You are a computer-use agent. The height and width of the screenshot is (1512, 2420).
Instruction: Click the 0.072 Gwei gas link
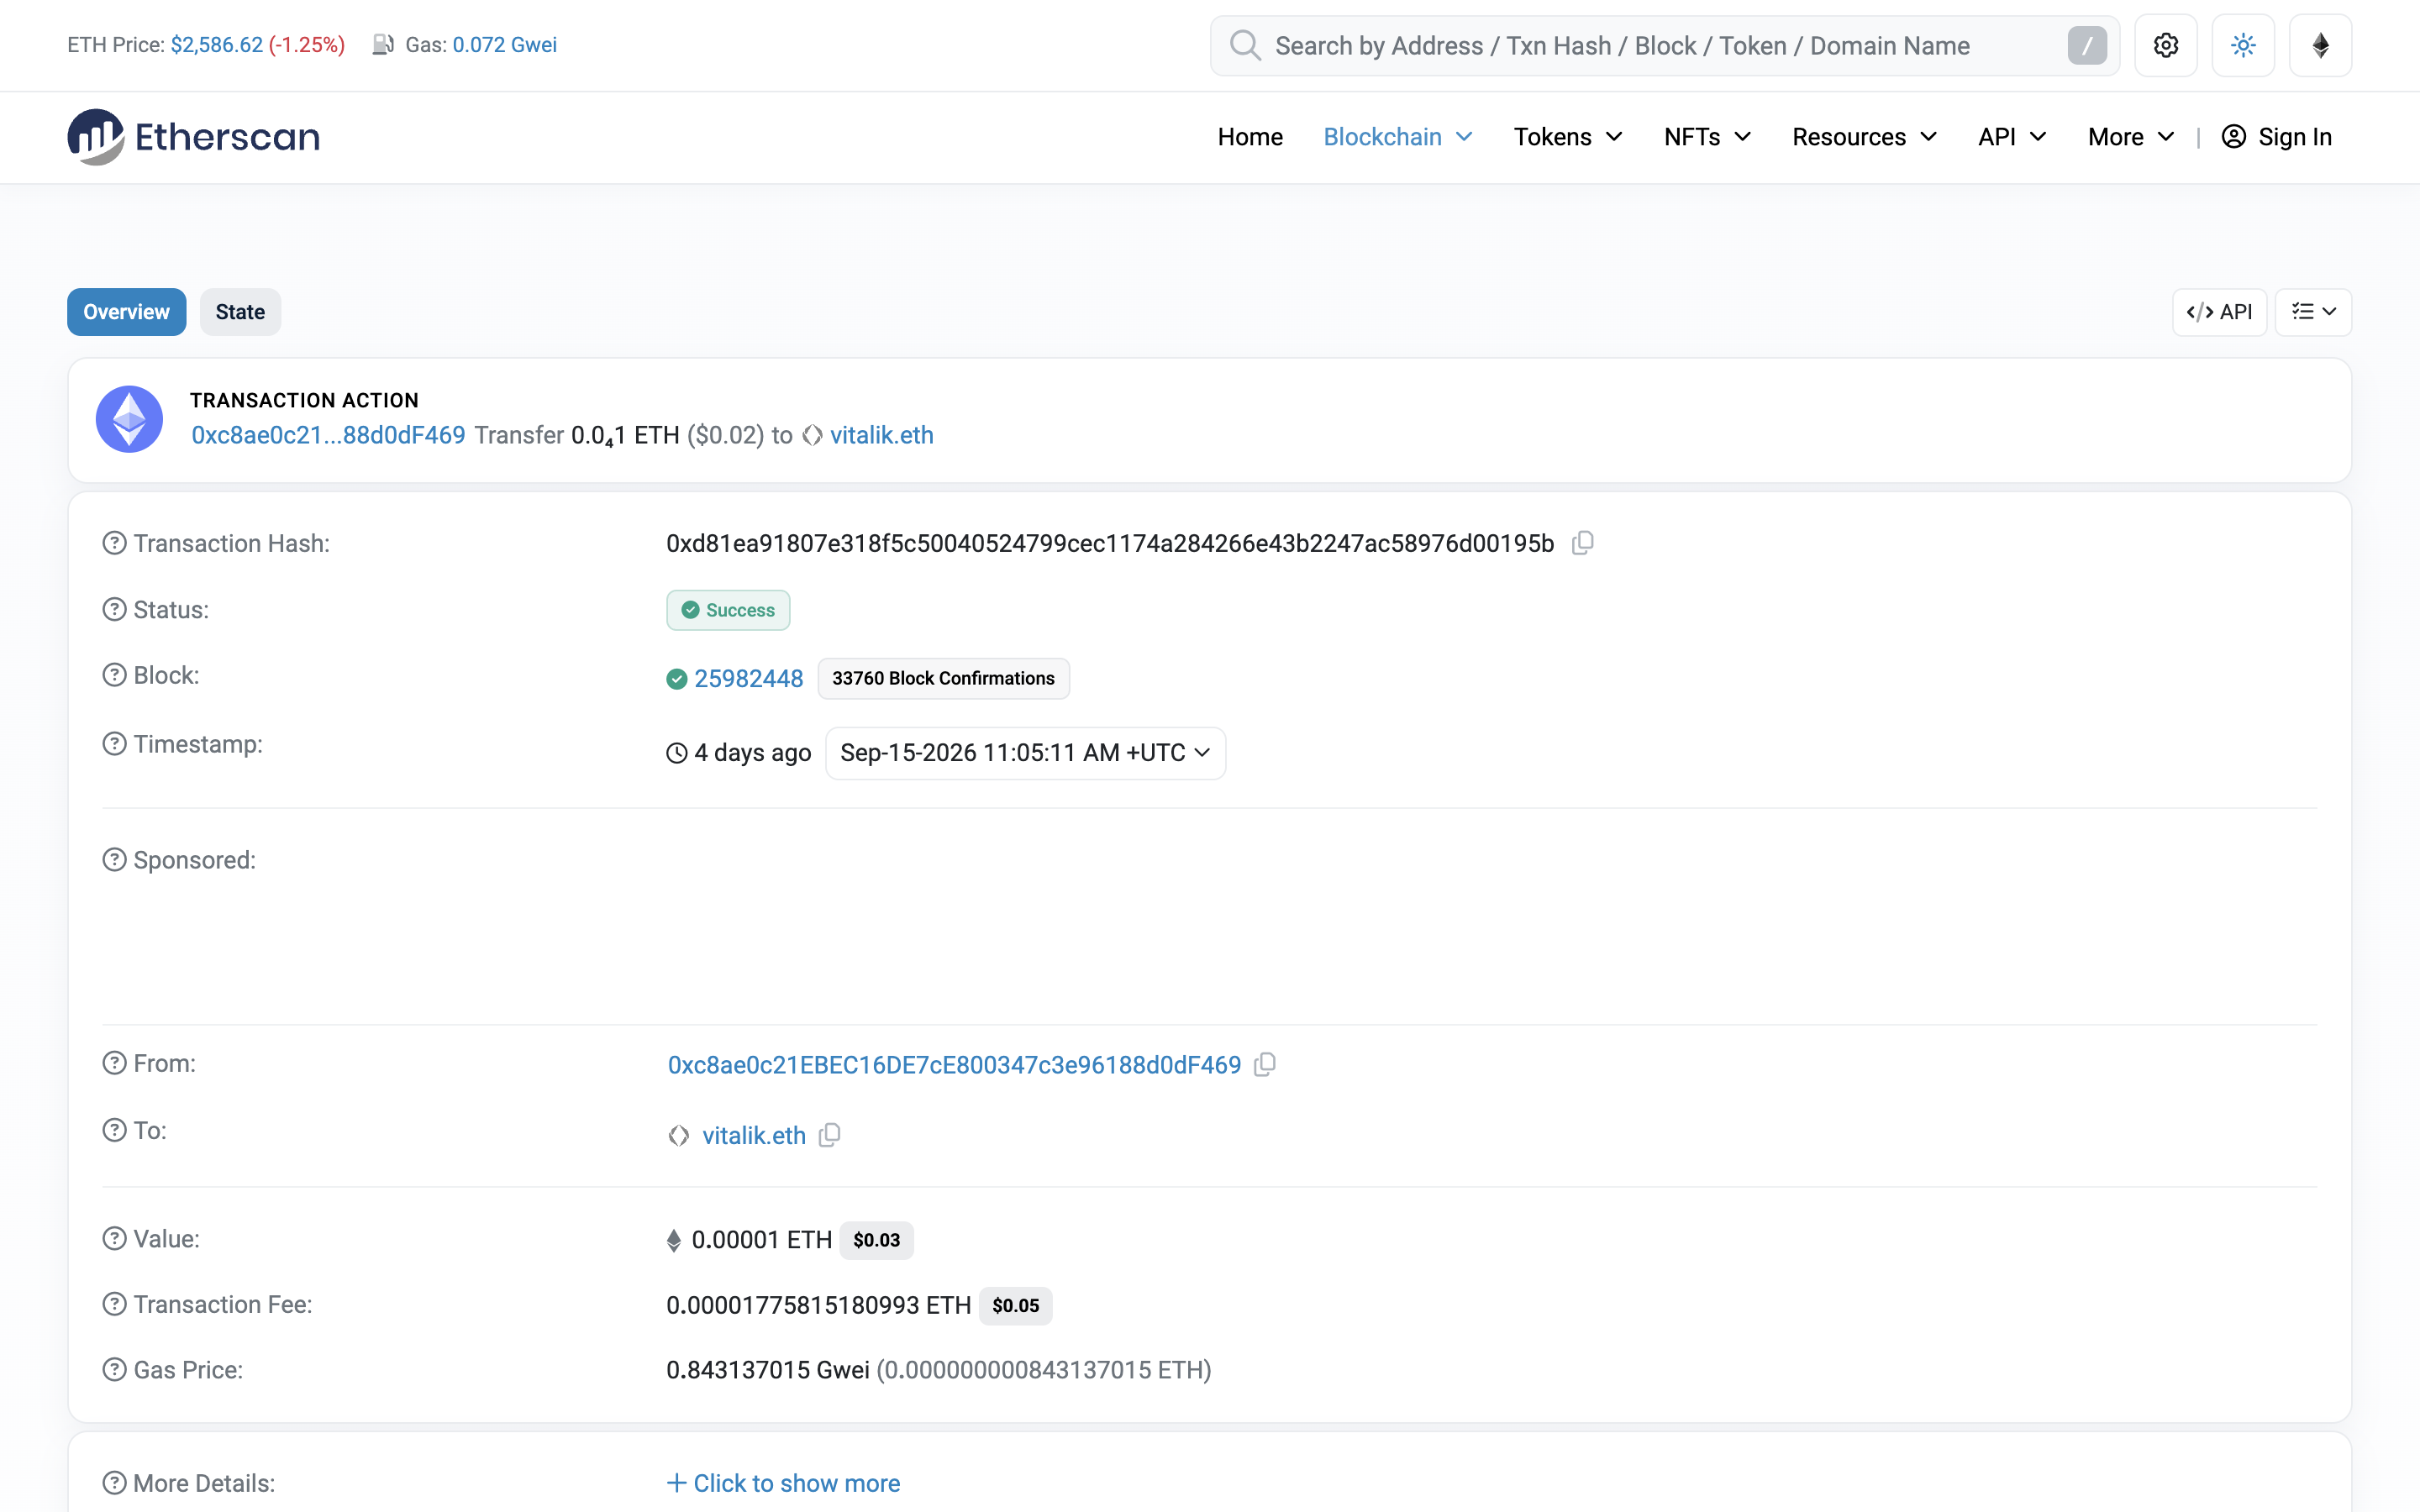point(504,45)
